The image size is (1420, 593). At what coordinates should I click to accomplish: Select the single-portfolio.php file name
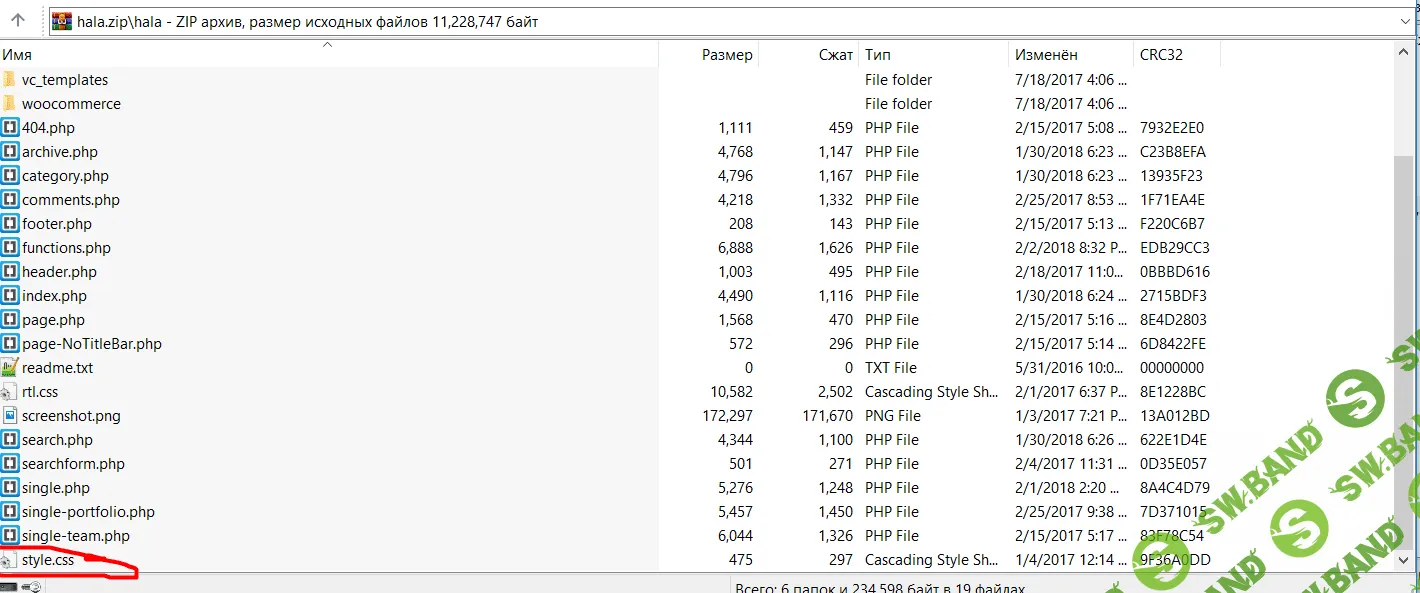pos(88,512)
